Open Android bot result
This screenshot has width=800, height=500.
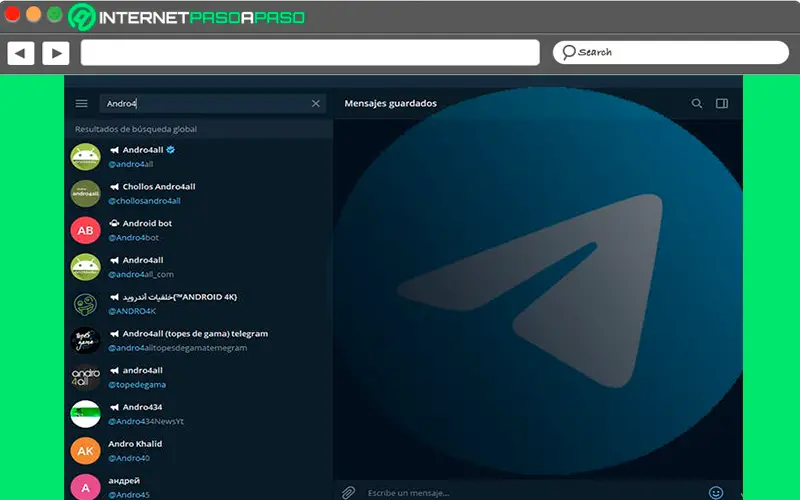[199, 230]
